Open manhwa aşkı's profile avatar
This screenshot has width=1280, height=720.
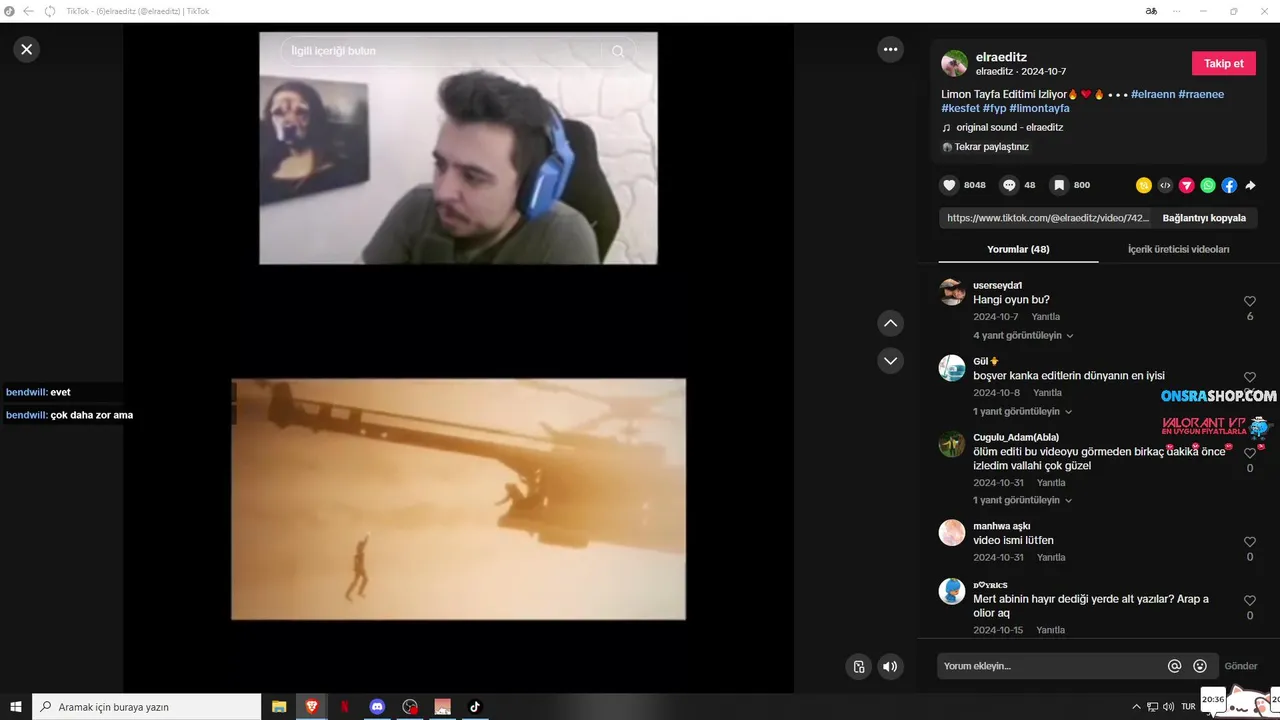tap(952, 533)
